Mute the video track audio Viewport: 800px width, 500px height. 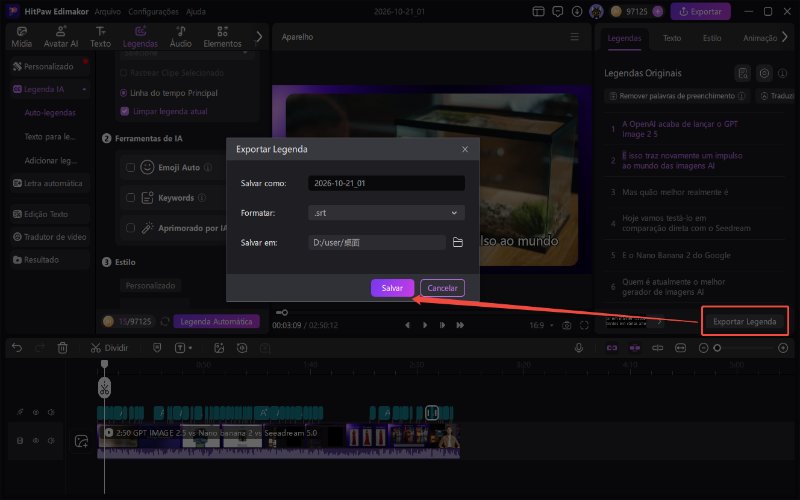pyautogui.click(x=51, y=440)
